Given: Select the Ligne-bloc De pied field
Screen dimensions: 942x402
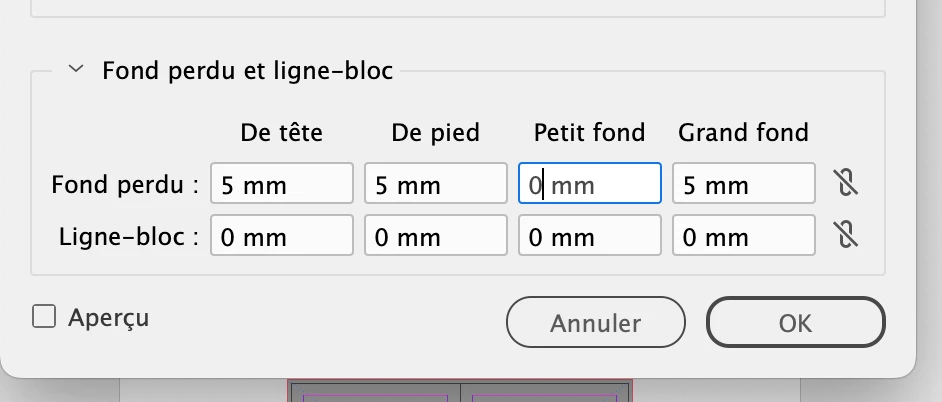Looking at the screenshot, I should [x=435, y=236].
